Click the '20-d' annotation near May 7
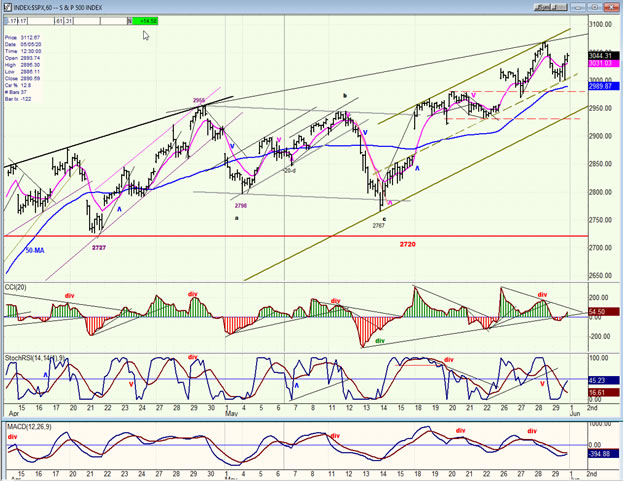 290,171
